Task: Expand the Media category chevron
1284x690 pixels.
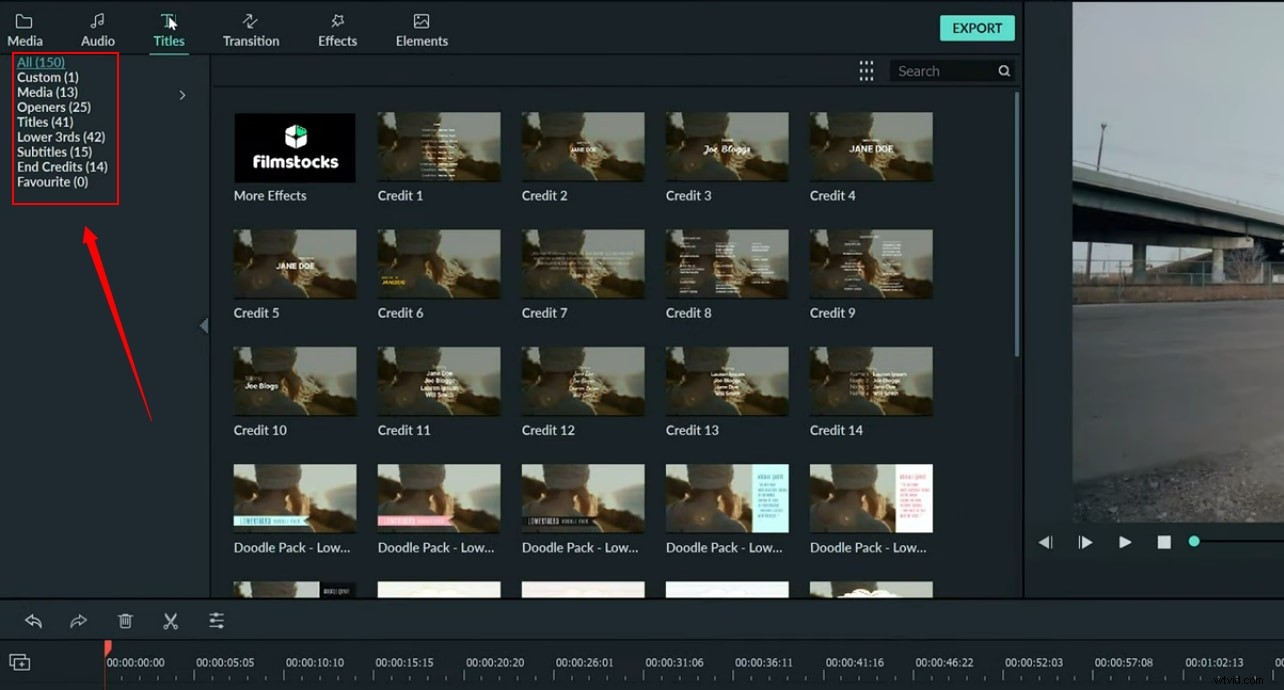Action: (x=182, y=95)
